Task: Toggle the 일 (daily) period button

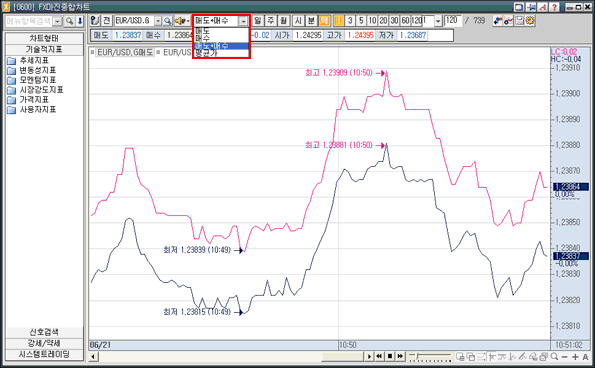Action: coord(258,20)
